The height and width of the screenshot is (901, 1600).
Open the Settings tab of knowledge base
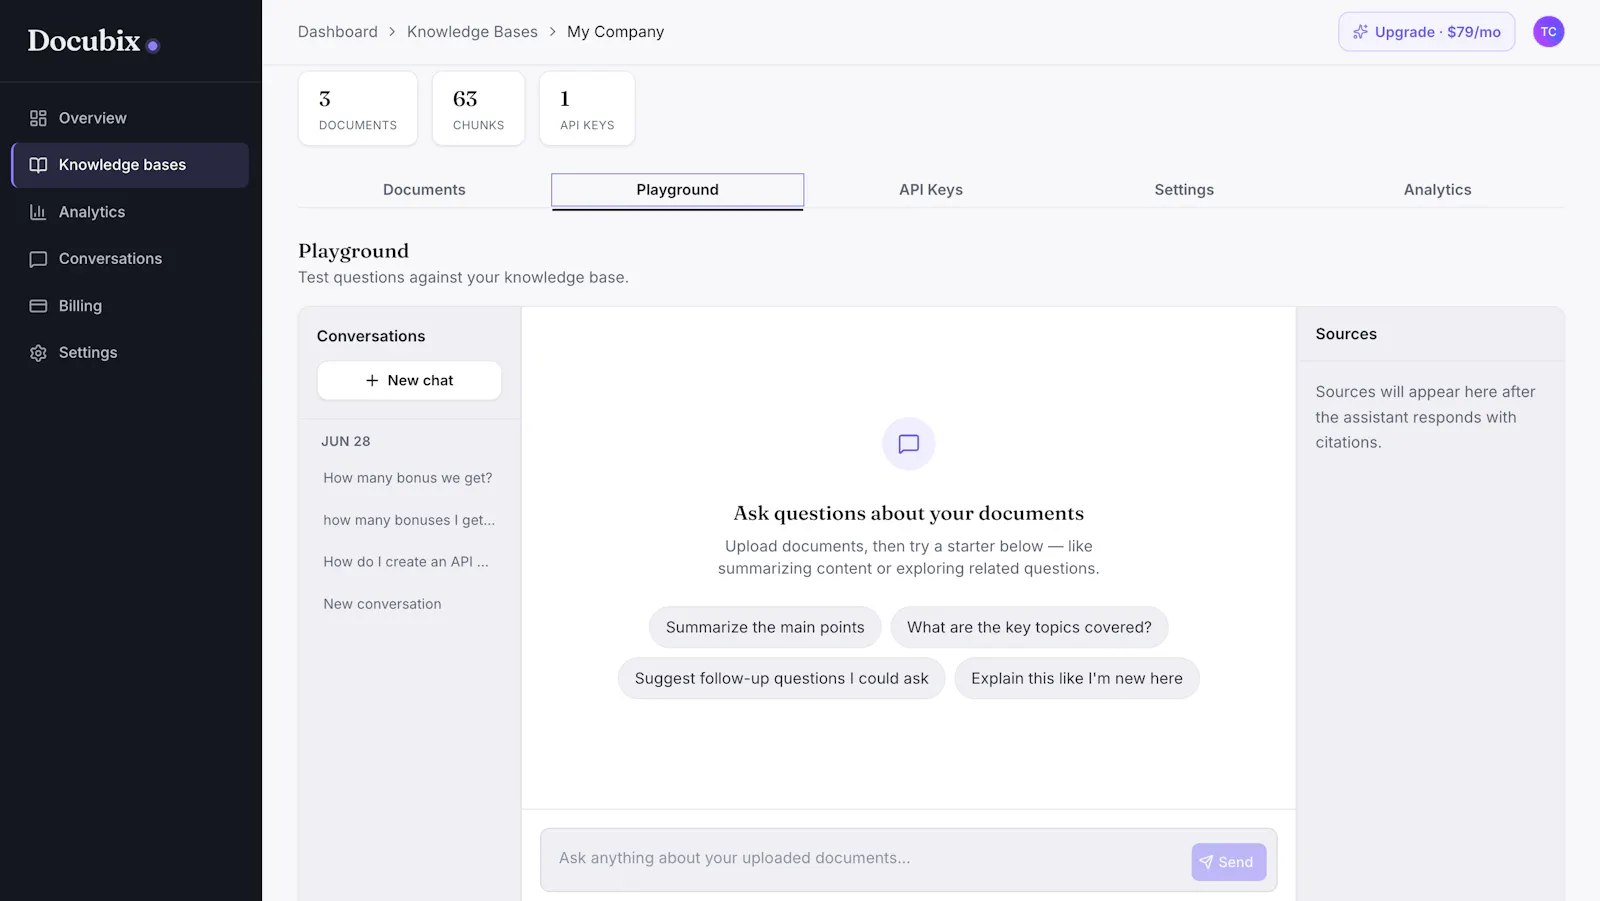1184,190
